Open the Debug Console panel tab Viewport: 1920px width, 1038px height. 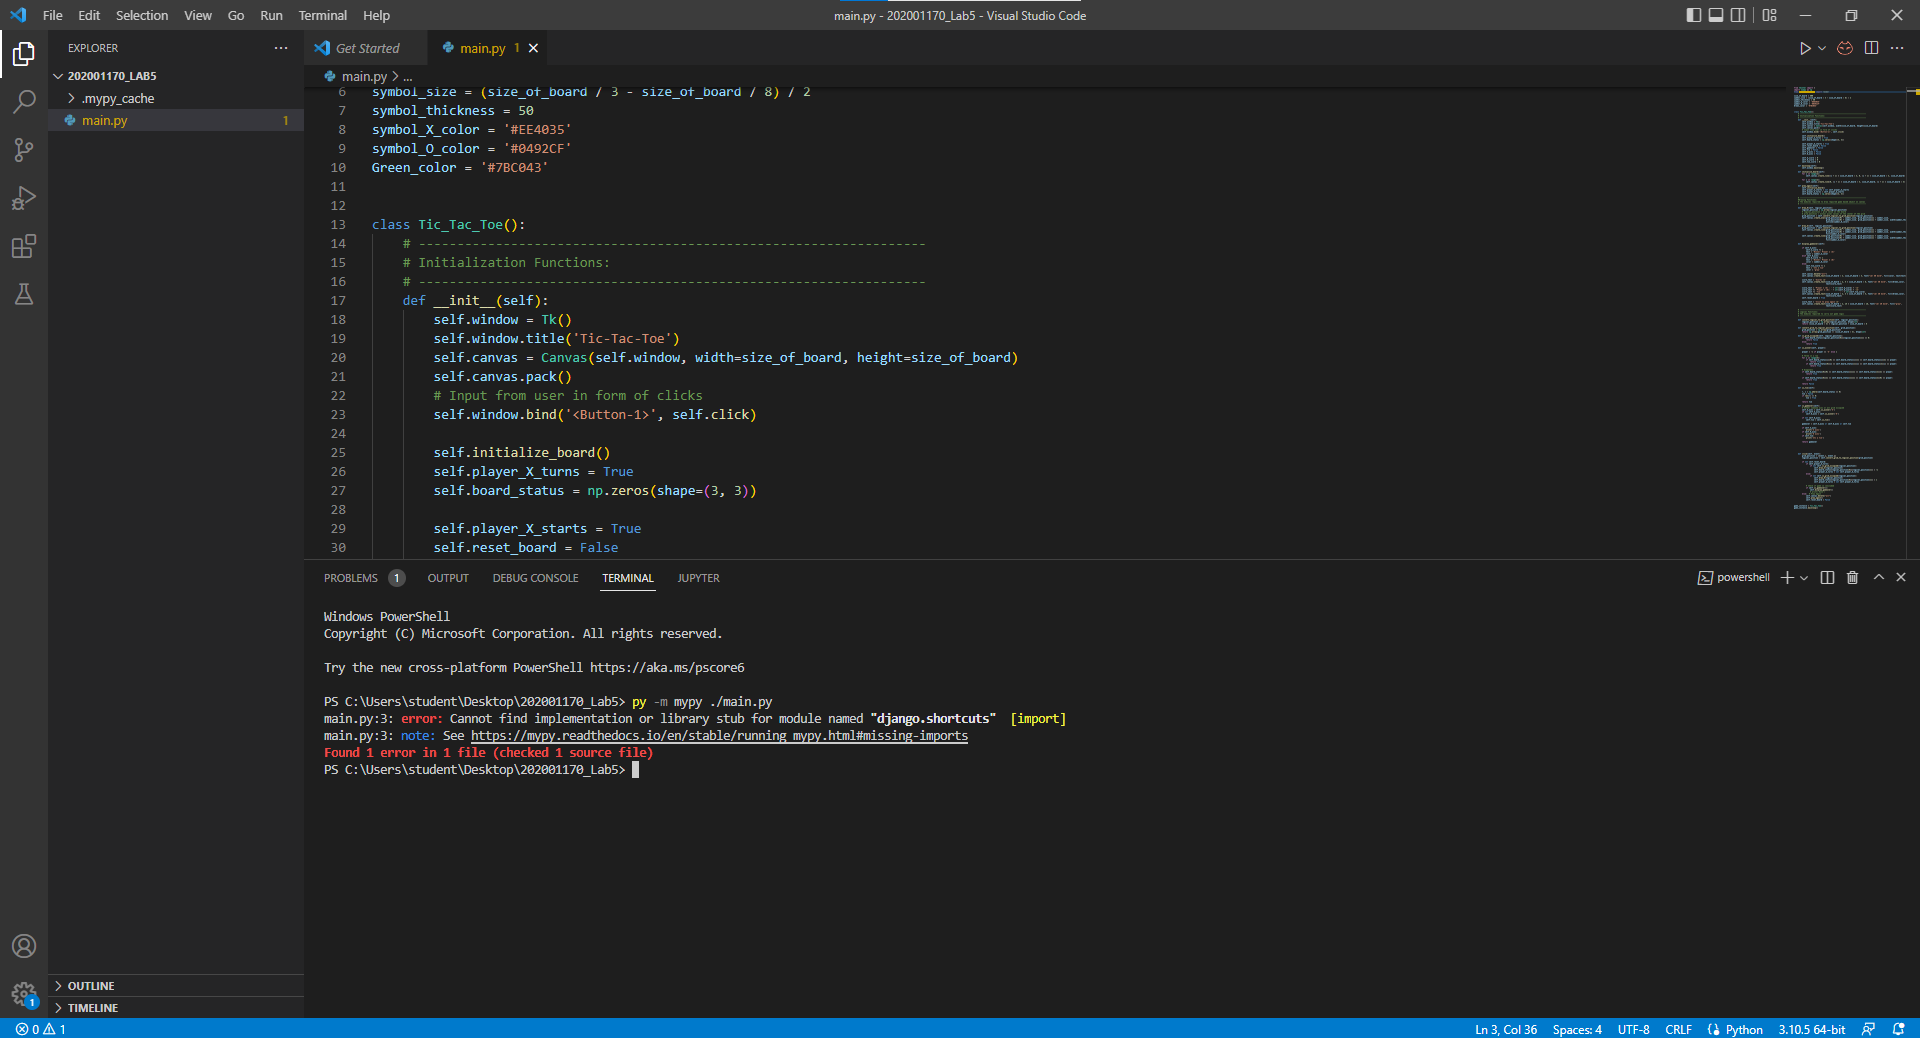coord(535,578)
